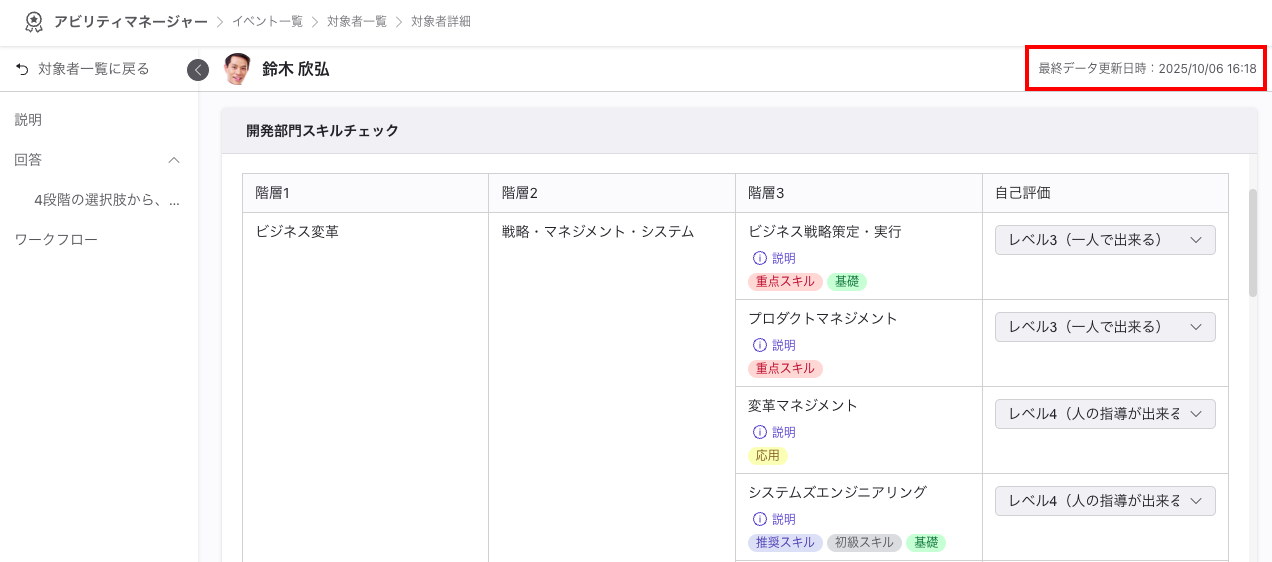
Task: Open the 自己評価 dropdown for システムズエンジニアリング
Action: point(1105,501)
